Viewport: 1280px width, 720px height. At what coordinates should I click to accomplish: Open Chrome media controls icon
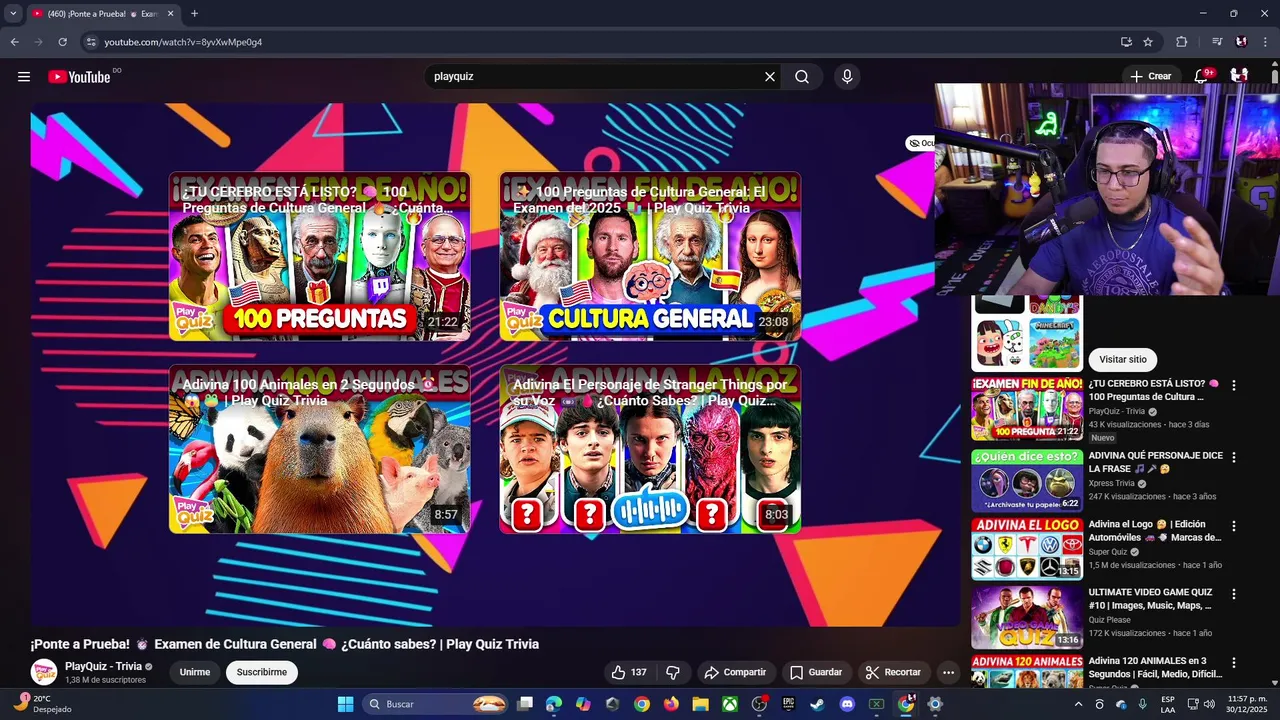[1217, 42]
